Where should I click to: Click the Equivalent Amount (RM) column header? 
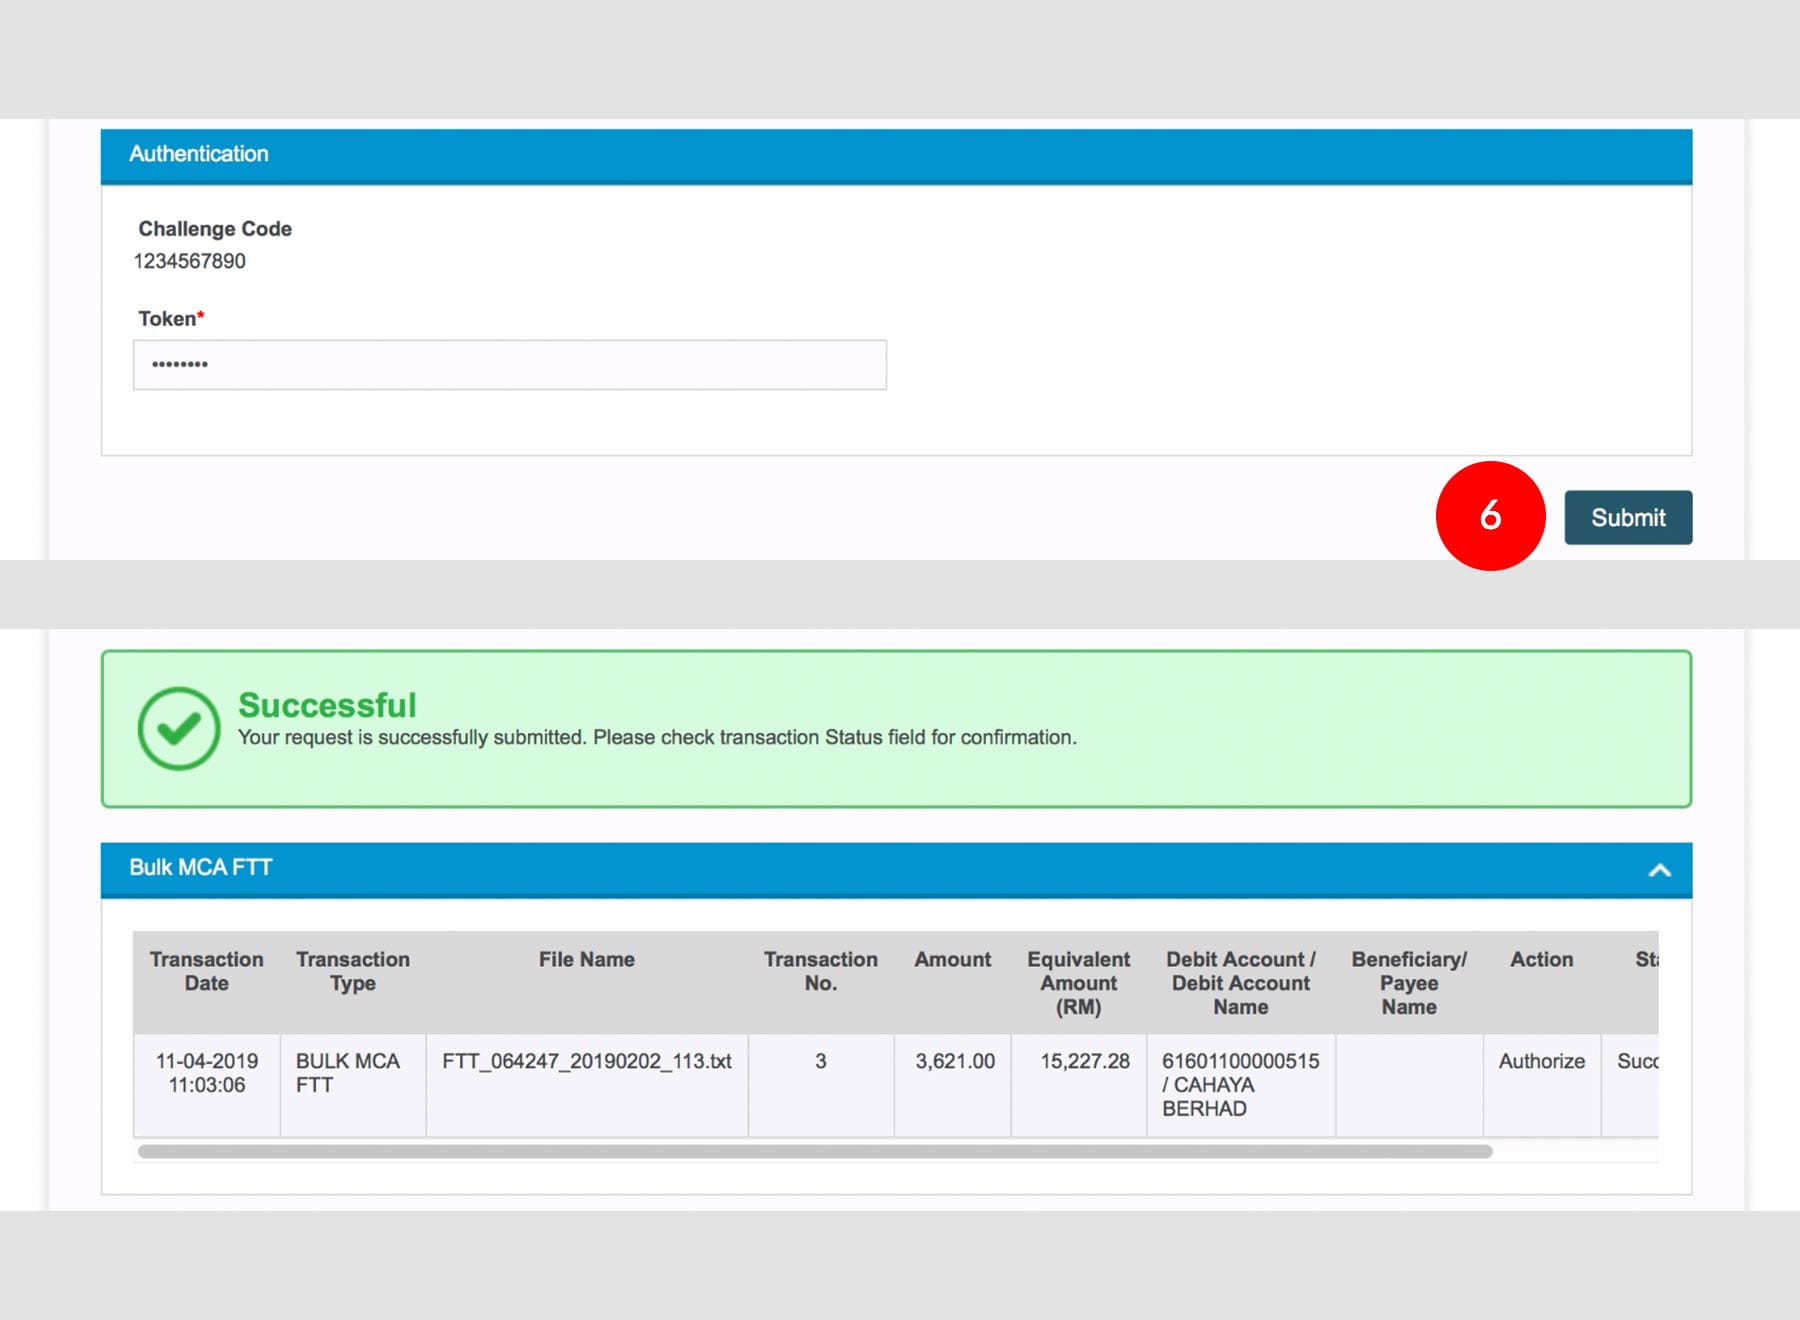1078,983
